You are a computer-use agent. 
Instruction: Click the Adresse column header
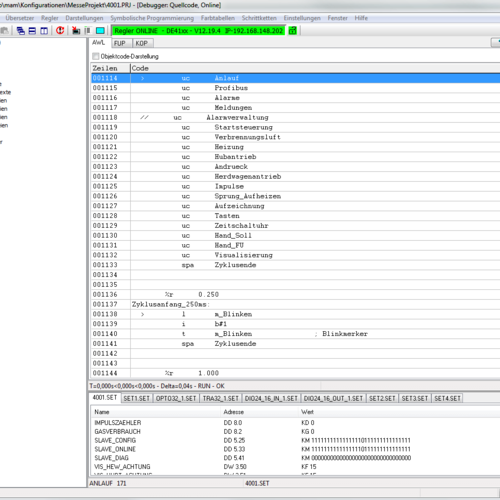tap(259, 412)
